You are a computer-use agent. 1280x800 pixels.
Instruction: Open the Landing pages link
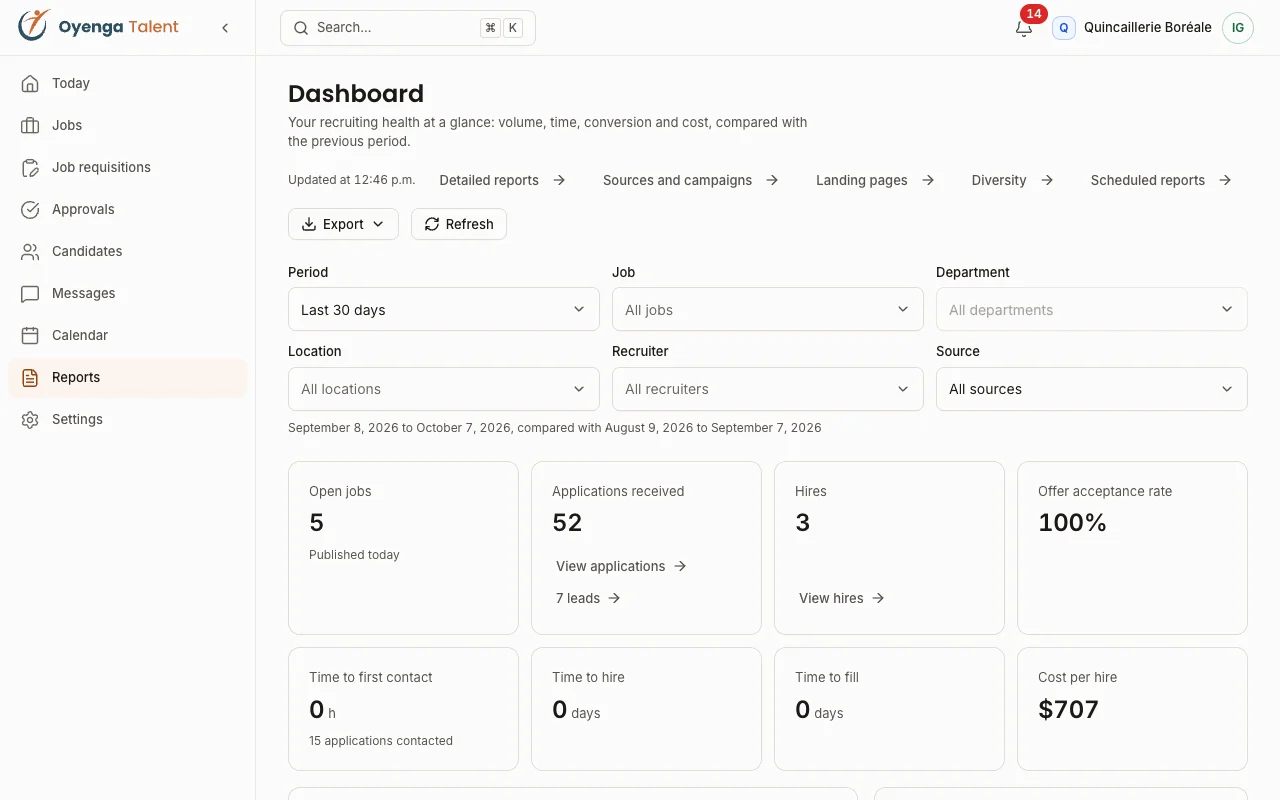pyautogui.click(x=875, y=180)
